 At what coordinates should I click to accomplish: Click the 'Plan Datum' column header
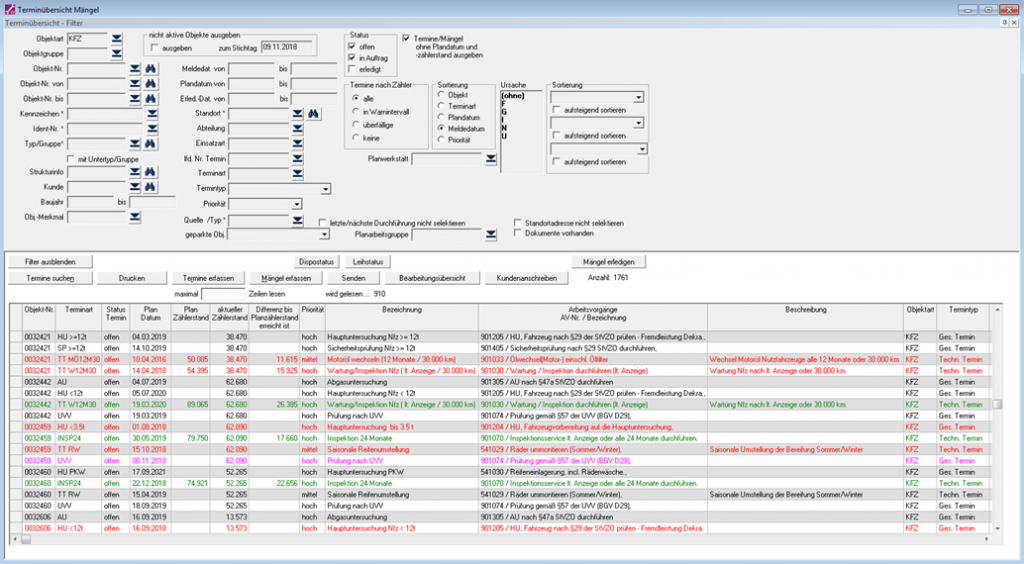(150, 314)
